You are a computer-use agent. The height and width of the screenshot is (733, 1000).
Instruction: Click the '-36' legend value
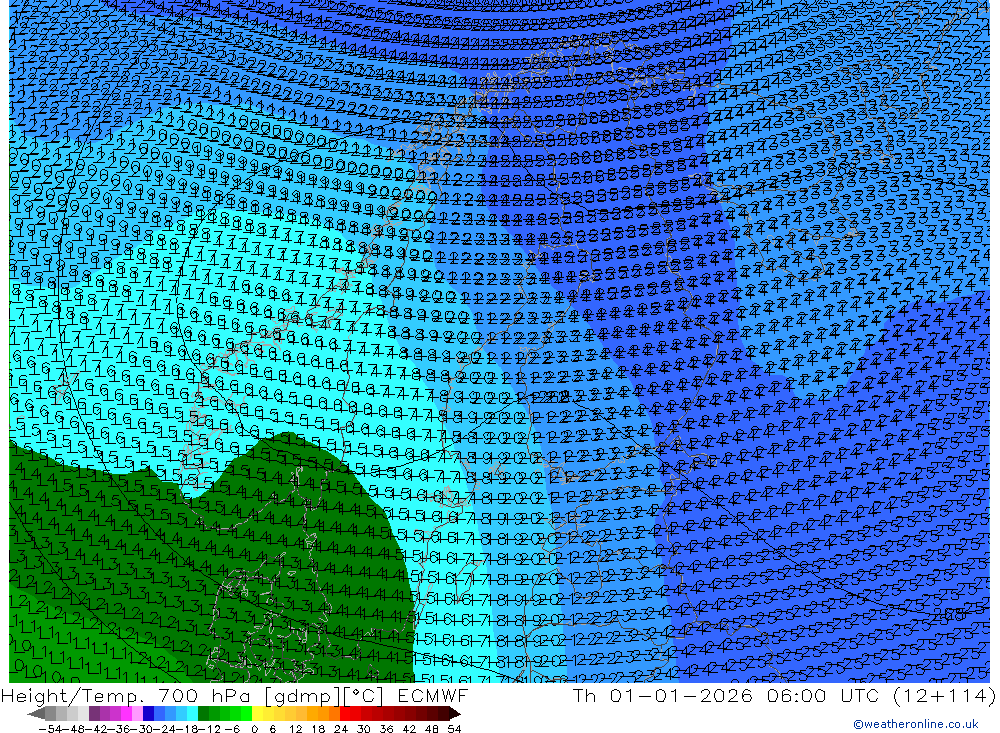119,729
